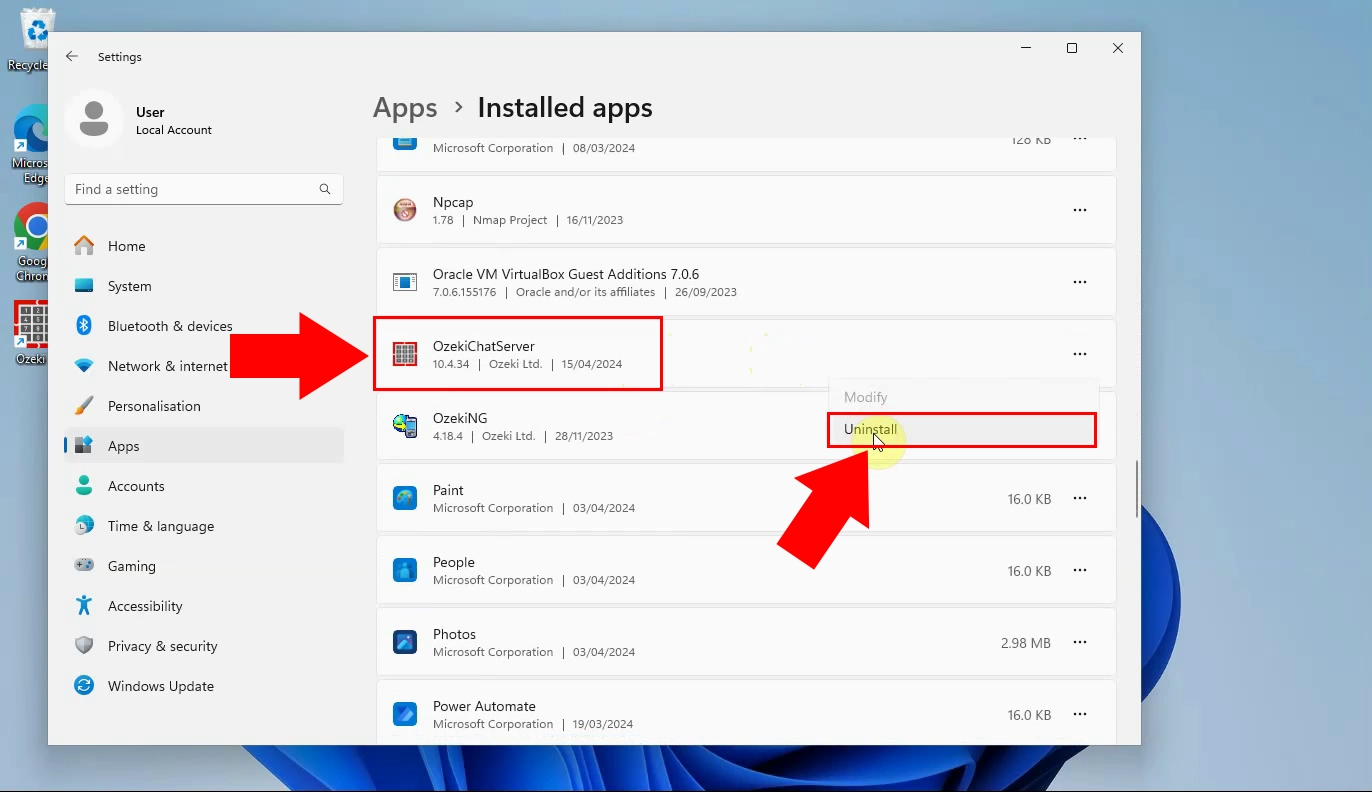
Task: Click the Paint app icon
Action: tap(405, 498)
